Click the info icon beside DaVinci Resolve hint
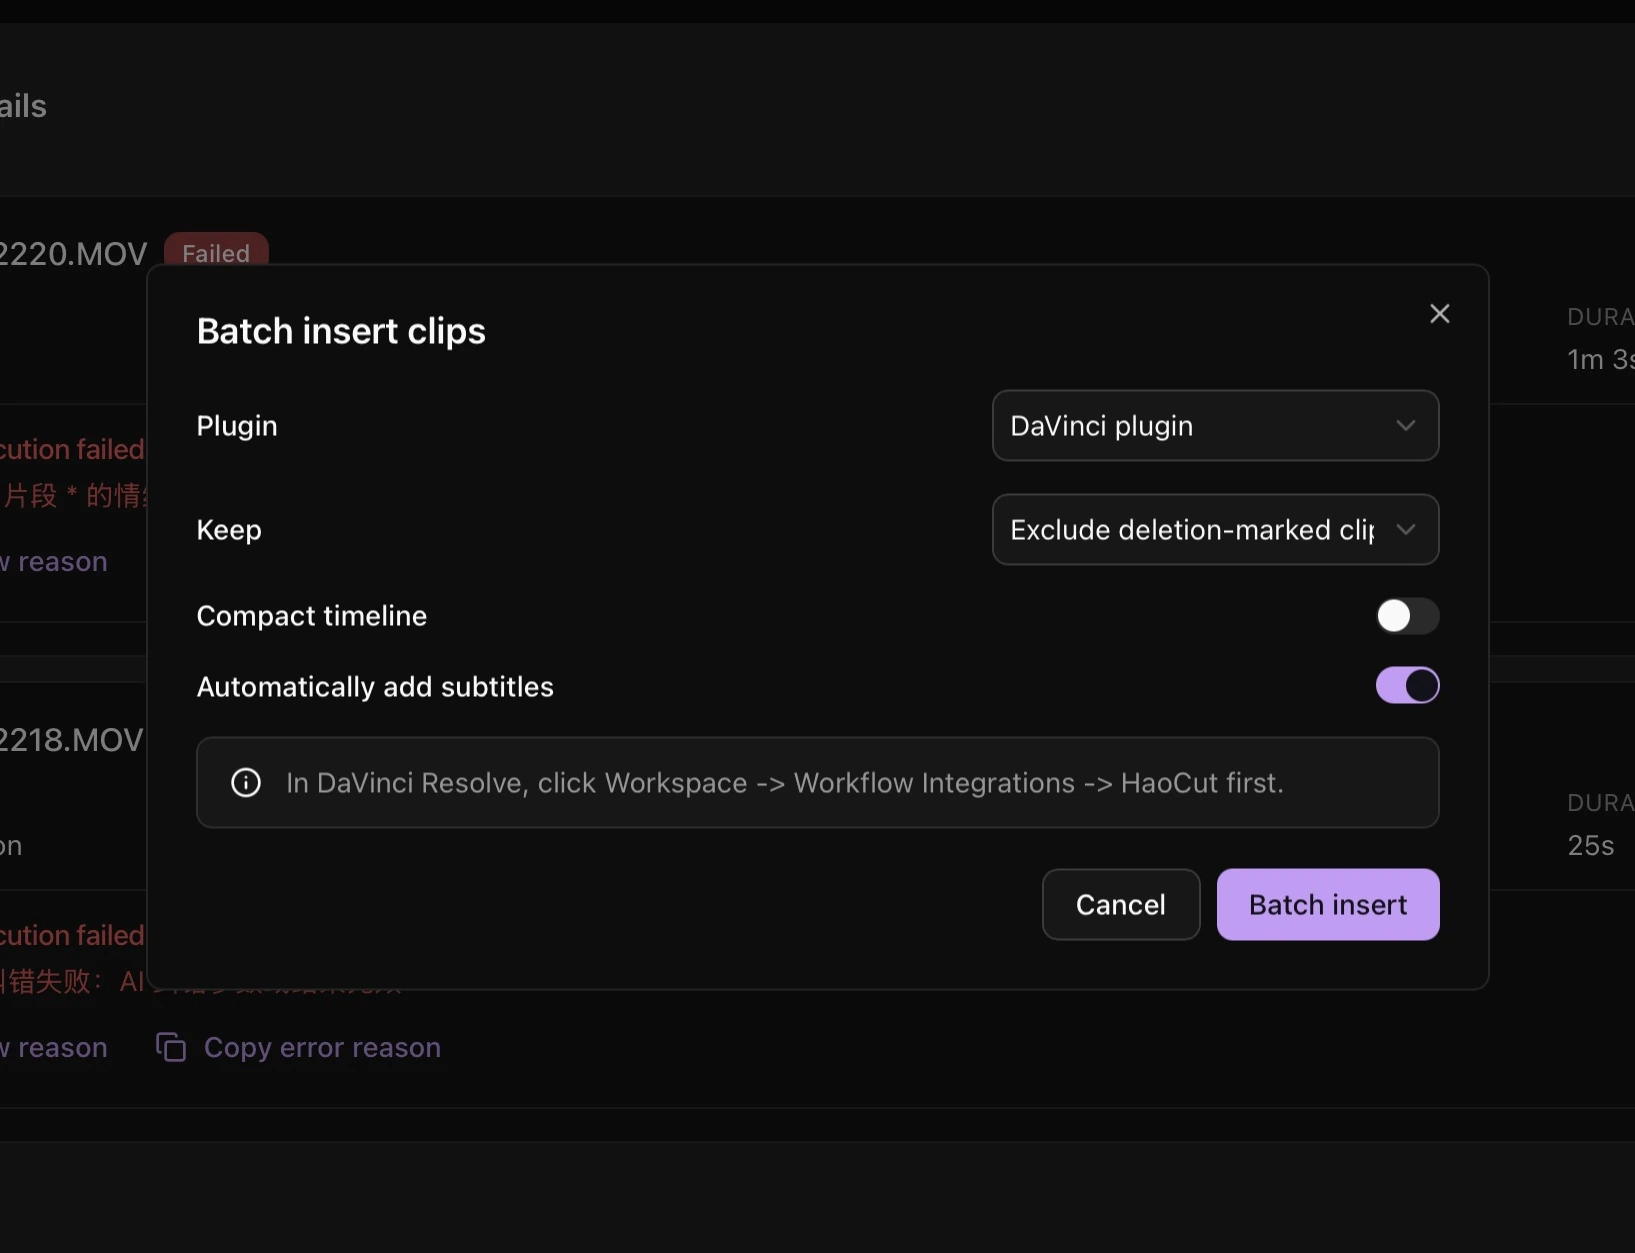The height and width of the screenshot is (1253, 1635). pyautogui.click(x=246, y=783)
